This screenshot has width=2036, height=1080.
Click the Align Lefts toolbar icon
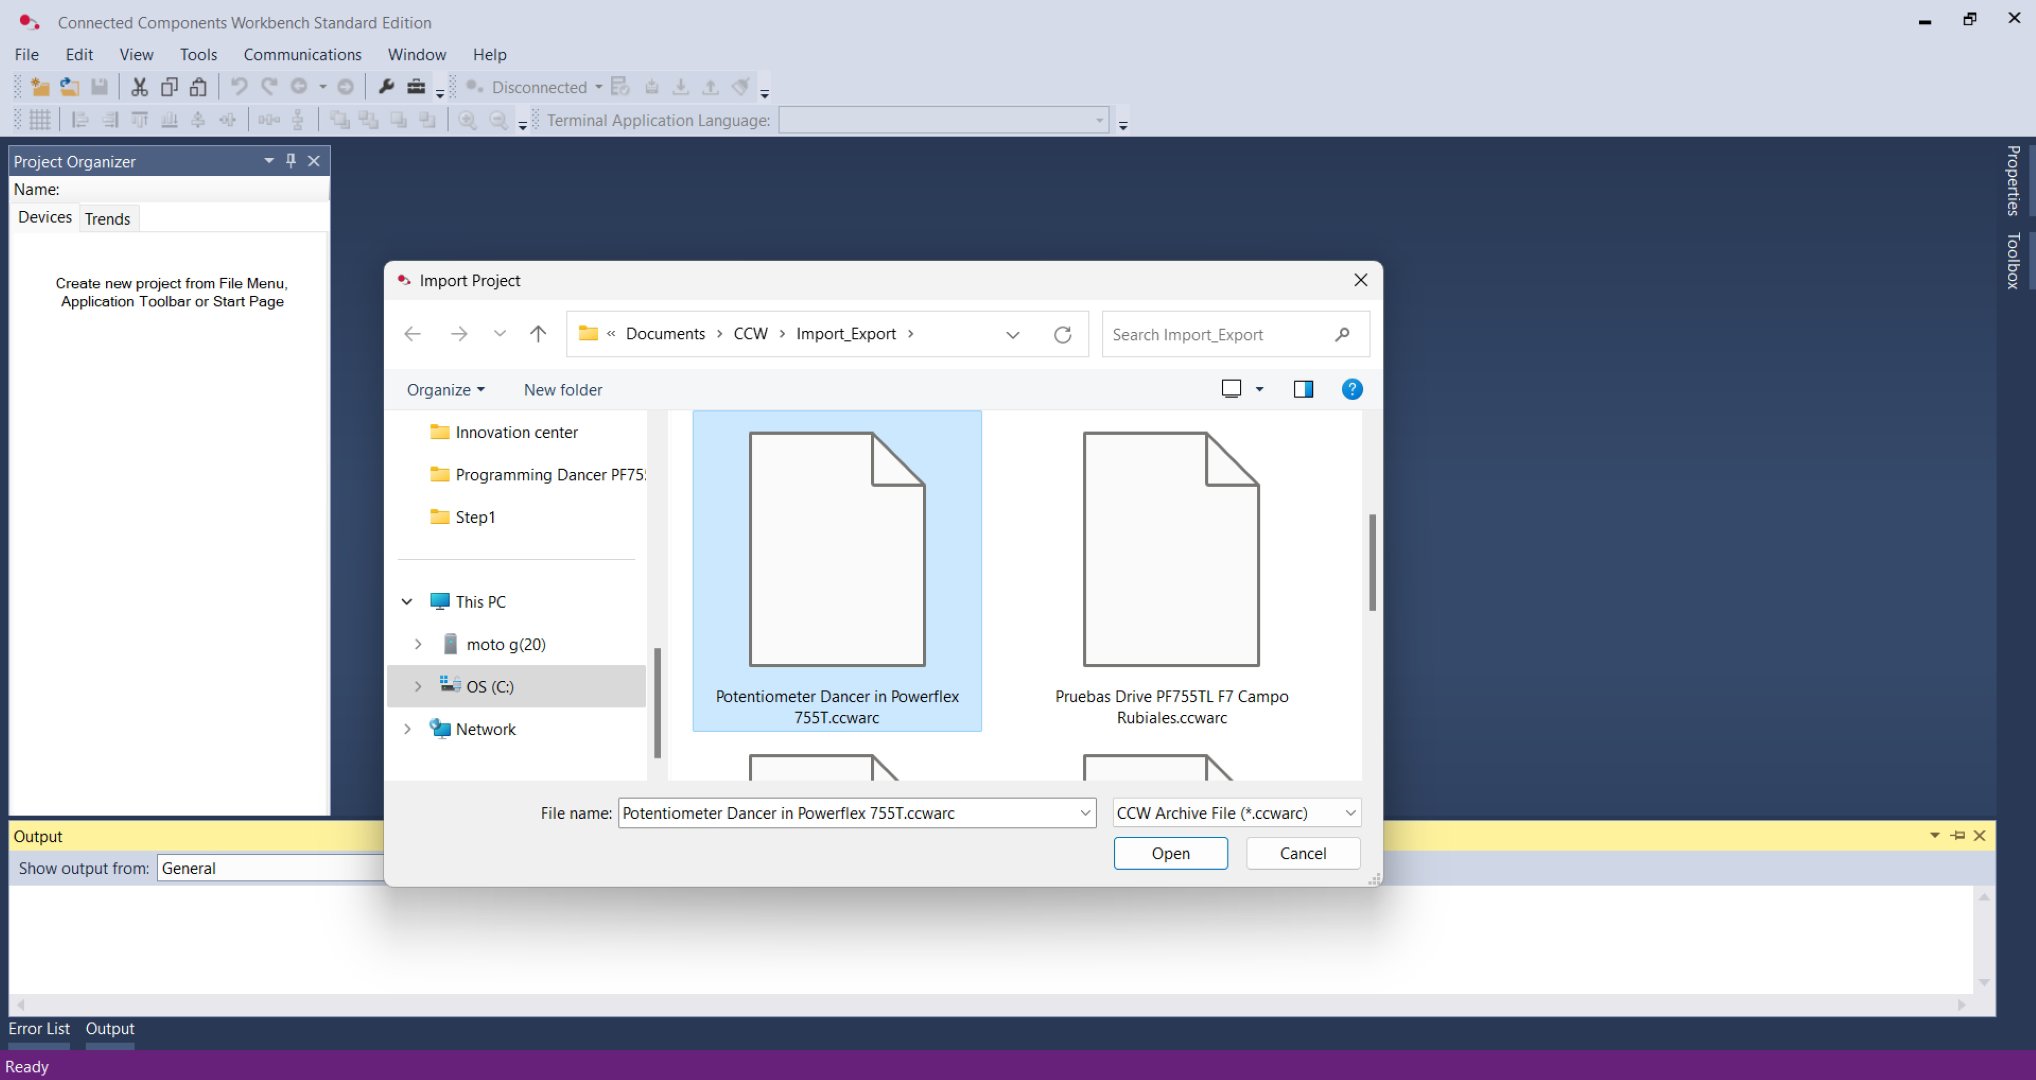coord(80,120)
